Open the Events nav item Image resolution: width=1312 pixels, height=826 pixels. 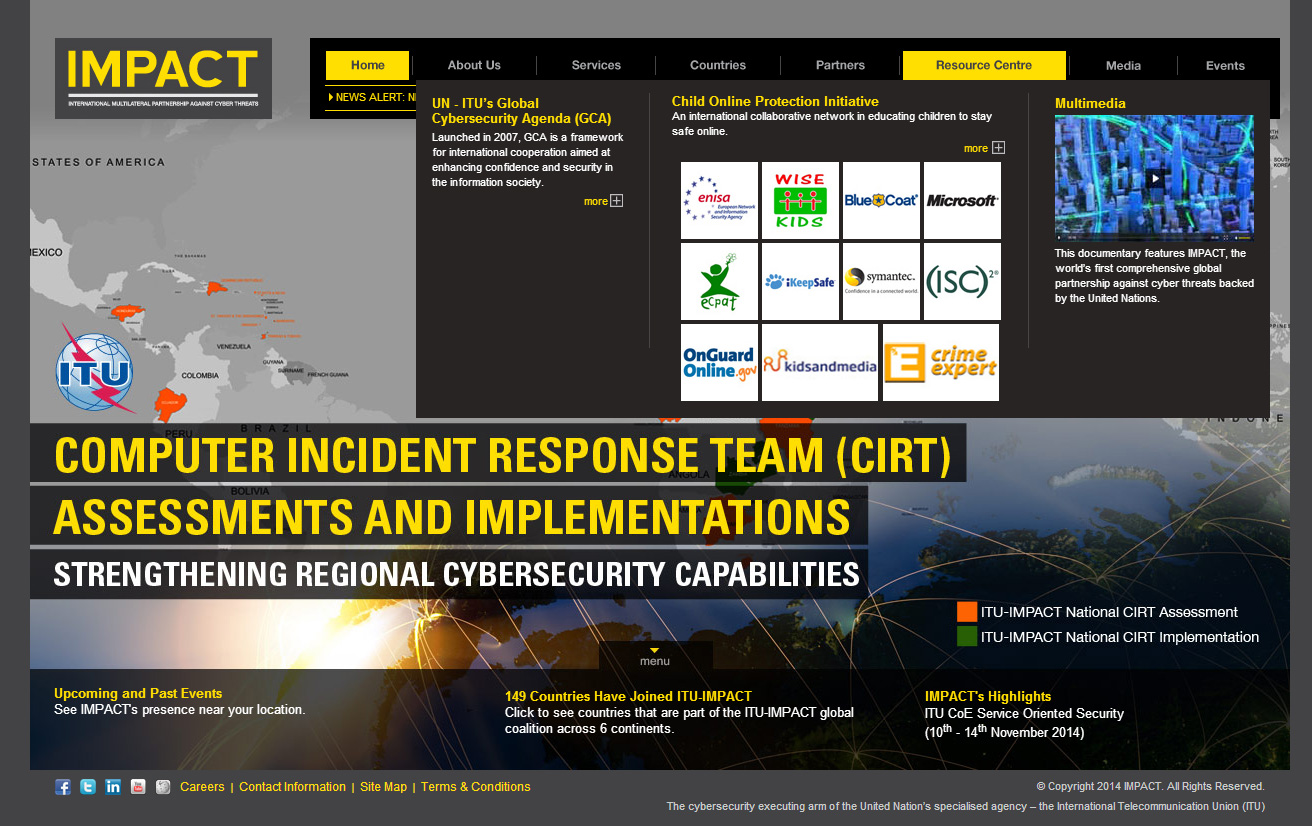tap(1225, 65)
